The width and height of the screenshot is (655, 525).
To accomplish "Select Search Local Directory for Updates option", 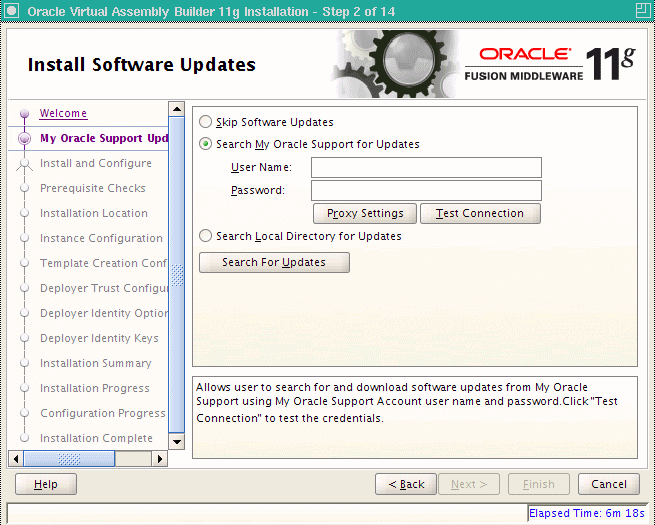I will [x=205, y=236].
